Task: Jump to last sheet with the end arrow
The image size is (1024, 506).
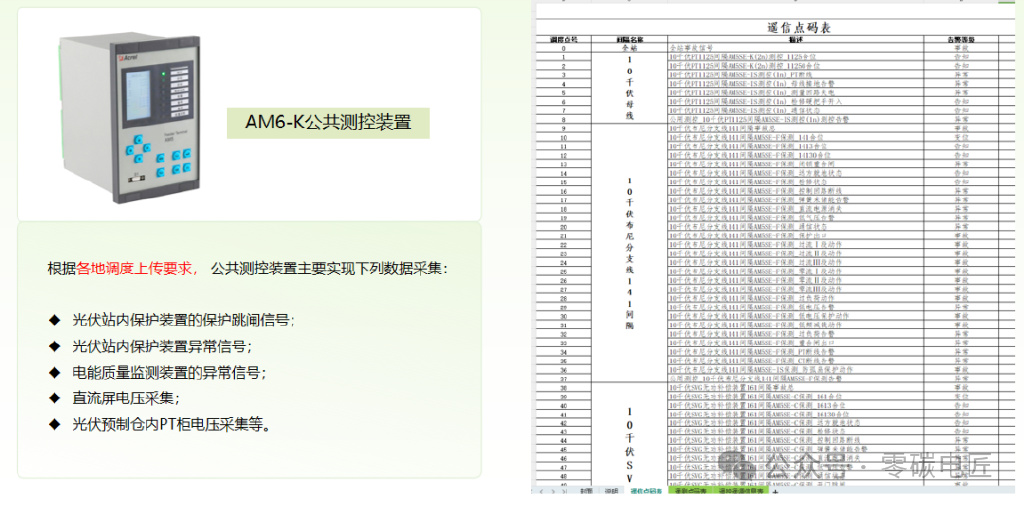Action: [565, 491]
